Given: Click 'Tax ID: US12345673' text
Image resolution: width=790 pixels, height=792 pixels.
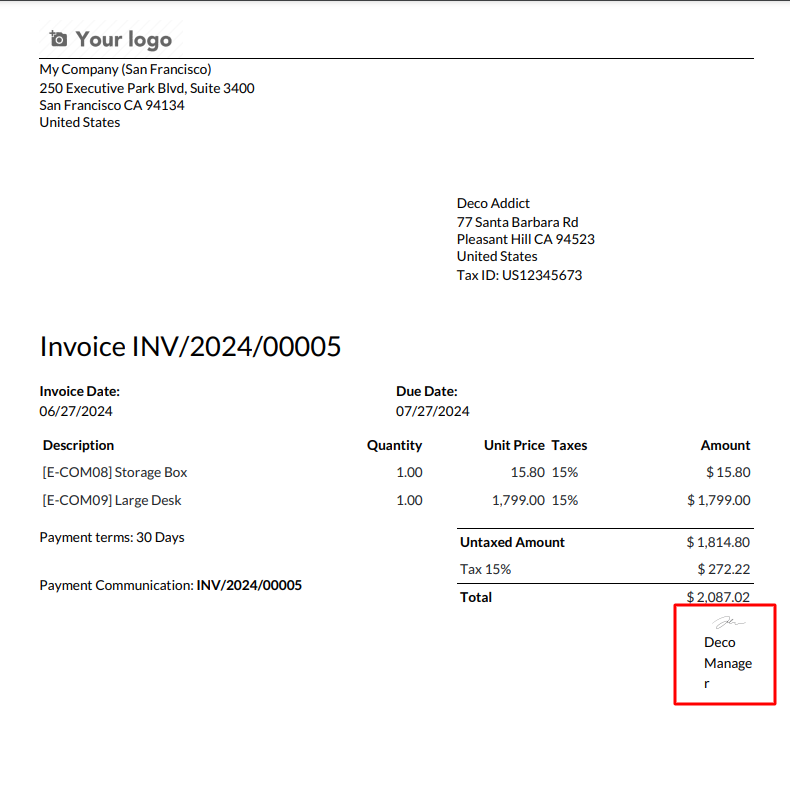Looking at the screenshot, I should [519, 275].
